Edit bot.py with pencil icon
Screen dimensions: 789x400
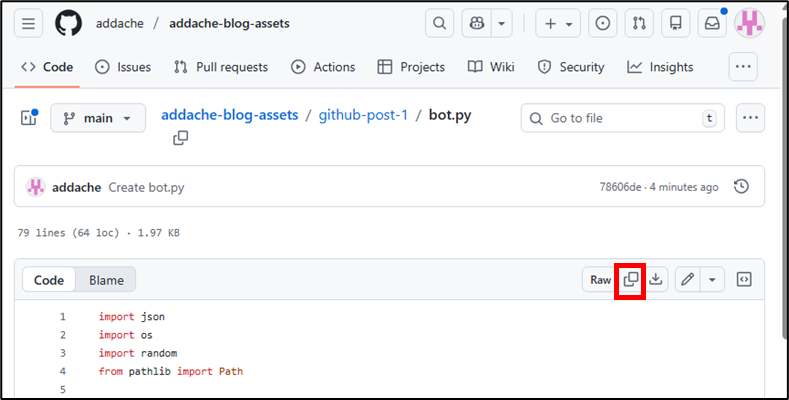tap(687, 280)
